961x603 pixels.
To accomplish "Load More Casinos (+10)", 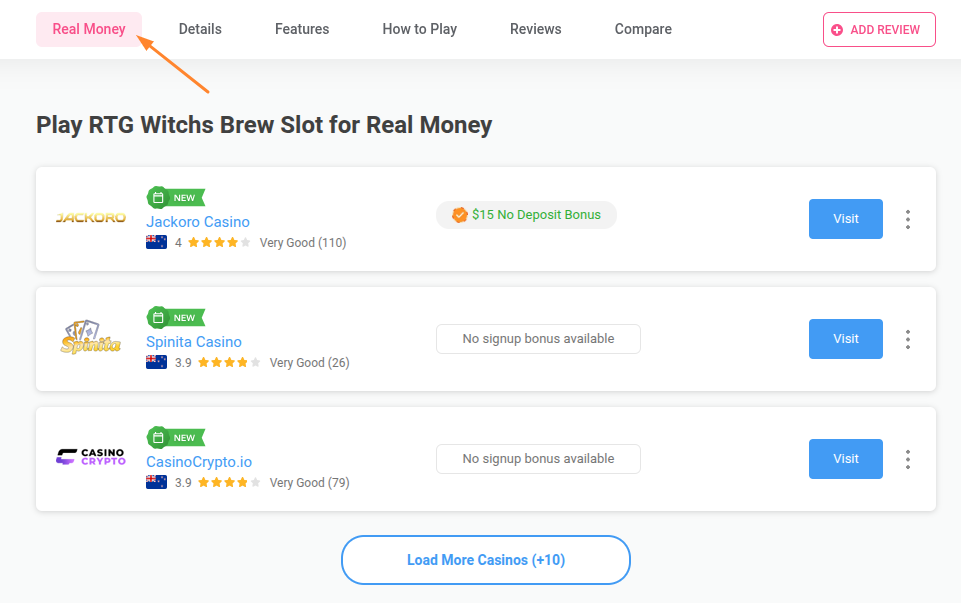I will pos(486,560).
